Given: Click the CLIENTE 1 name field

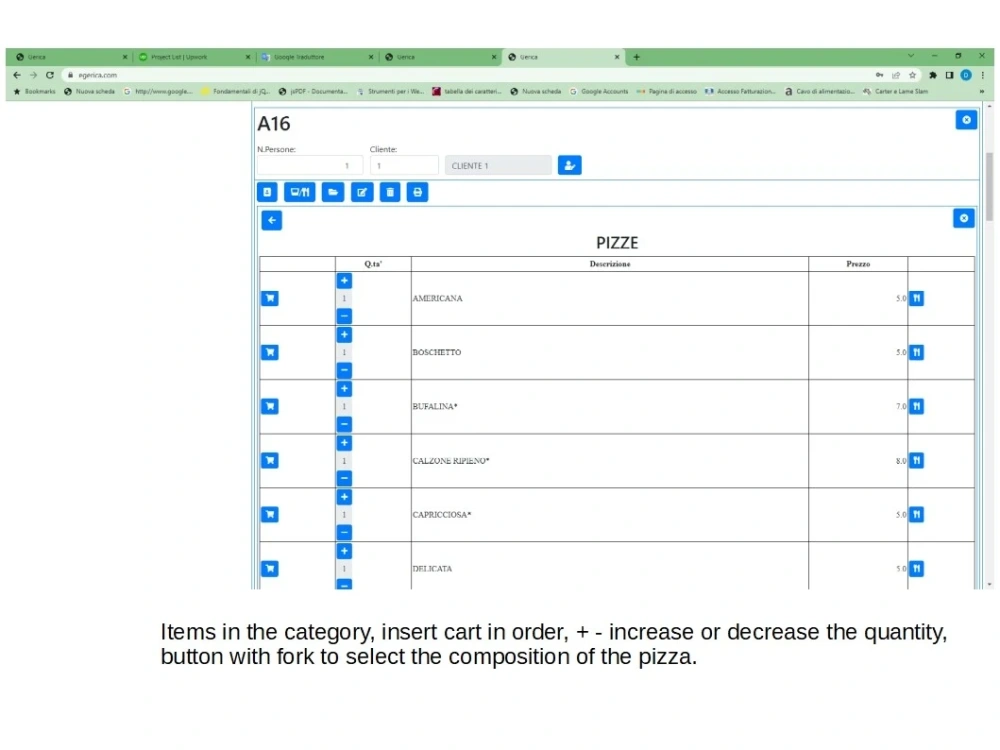Looking at the screenshot, I should pyautogui.click(x=498, y=165).
